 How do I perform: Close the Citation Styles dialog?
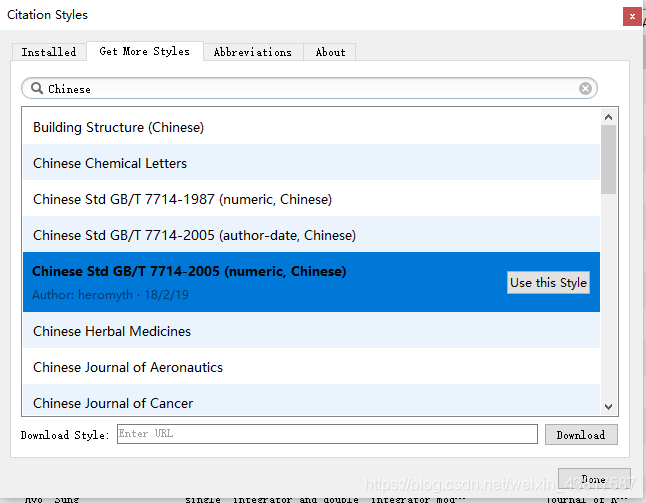pyautogui.click(x=632, y=16)
